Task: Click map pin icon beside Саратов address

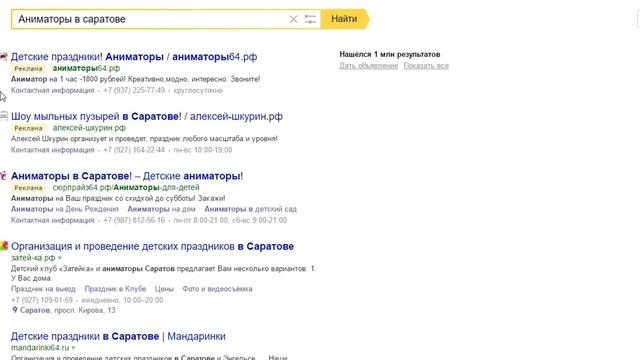Action: [x=15, y=310]
